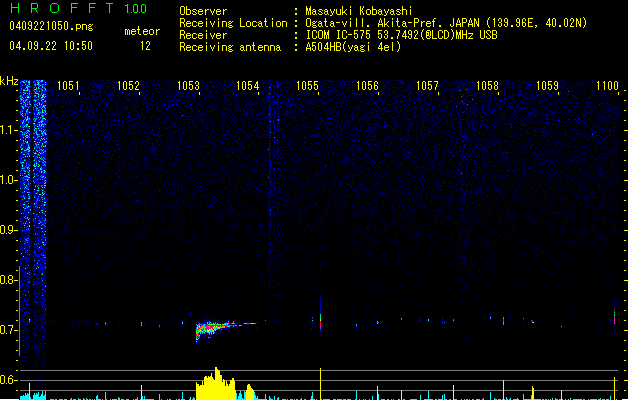
Task: Click the Receiver field label
Action: tap(203, 35)
